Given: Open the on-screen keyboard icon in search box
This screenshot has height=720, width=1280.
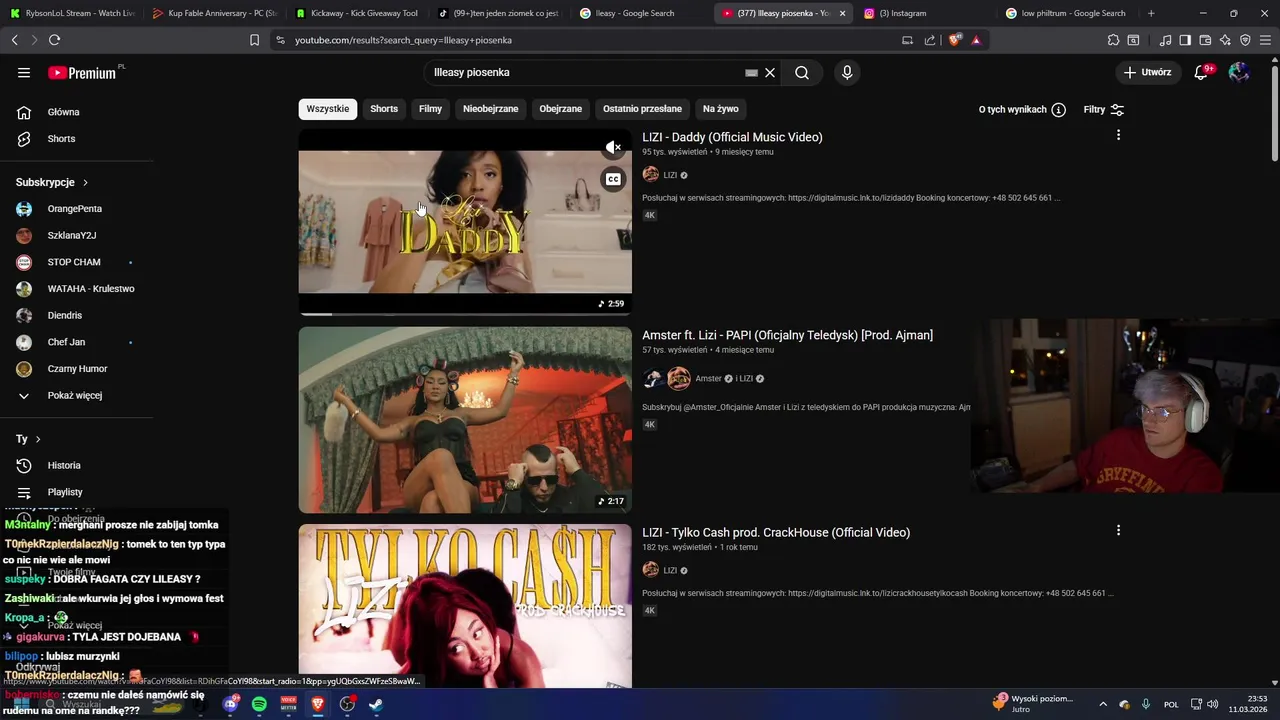Looking at the screenshot, I should (x=751, y=72).
